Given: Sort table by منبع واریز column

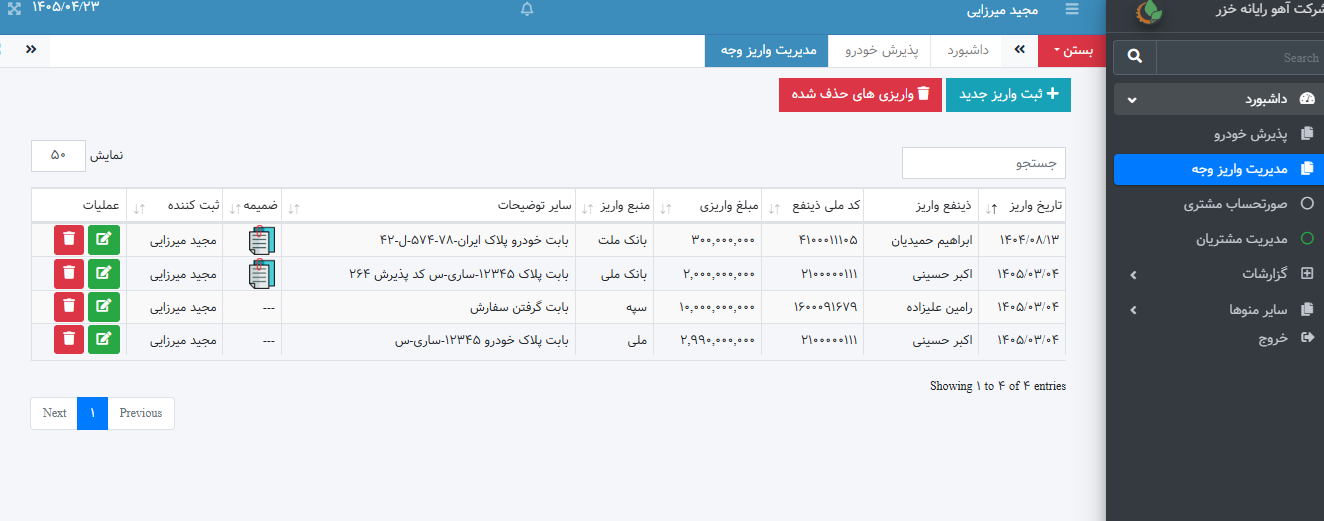Looking at the screenshot, I should click(x=616, y=206).
